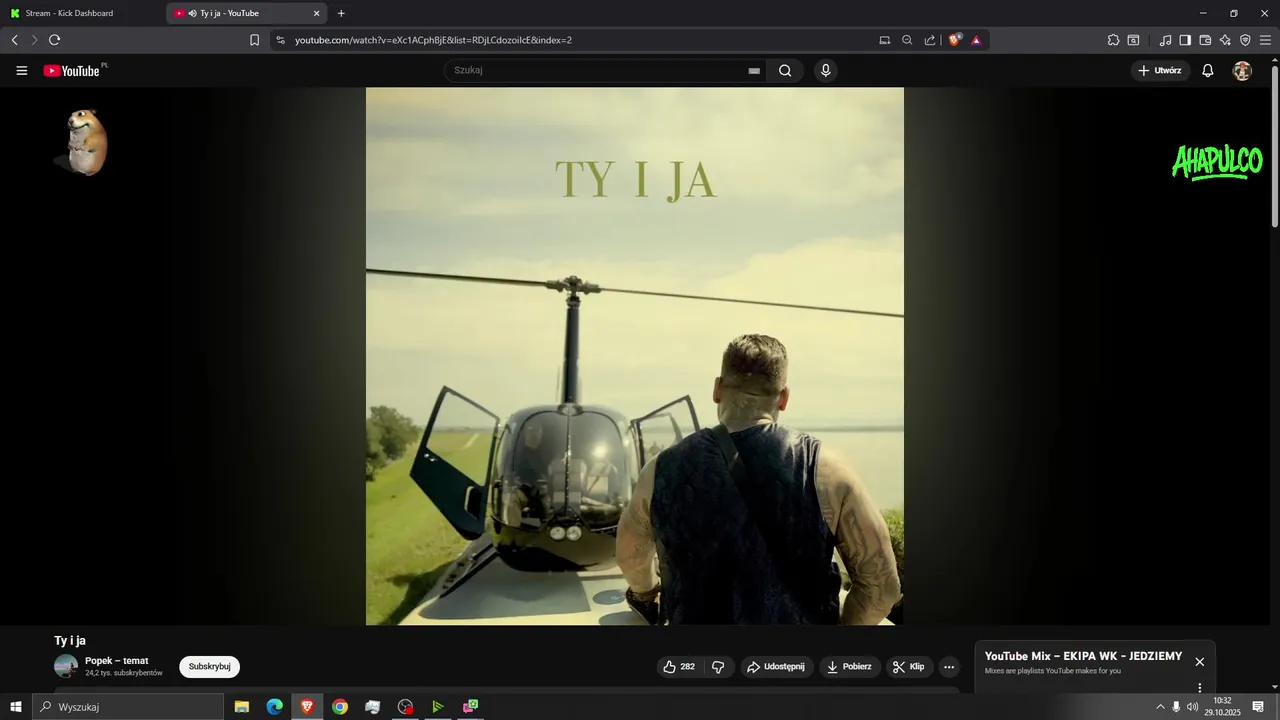Toggle the browser sidebar panel
Screen dimensions: 1280x720
pos(1185,40)
